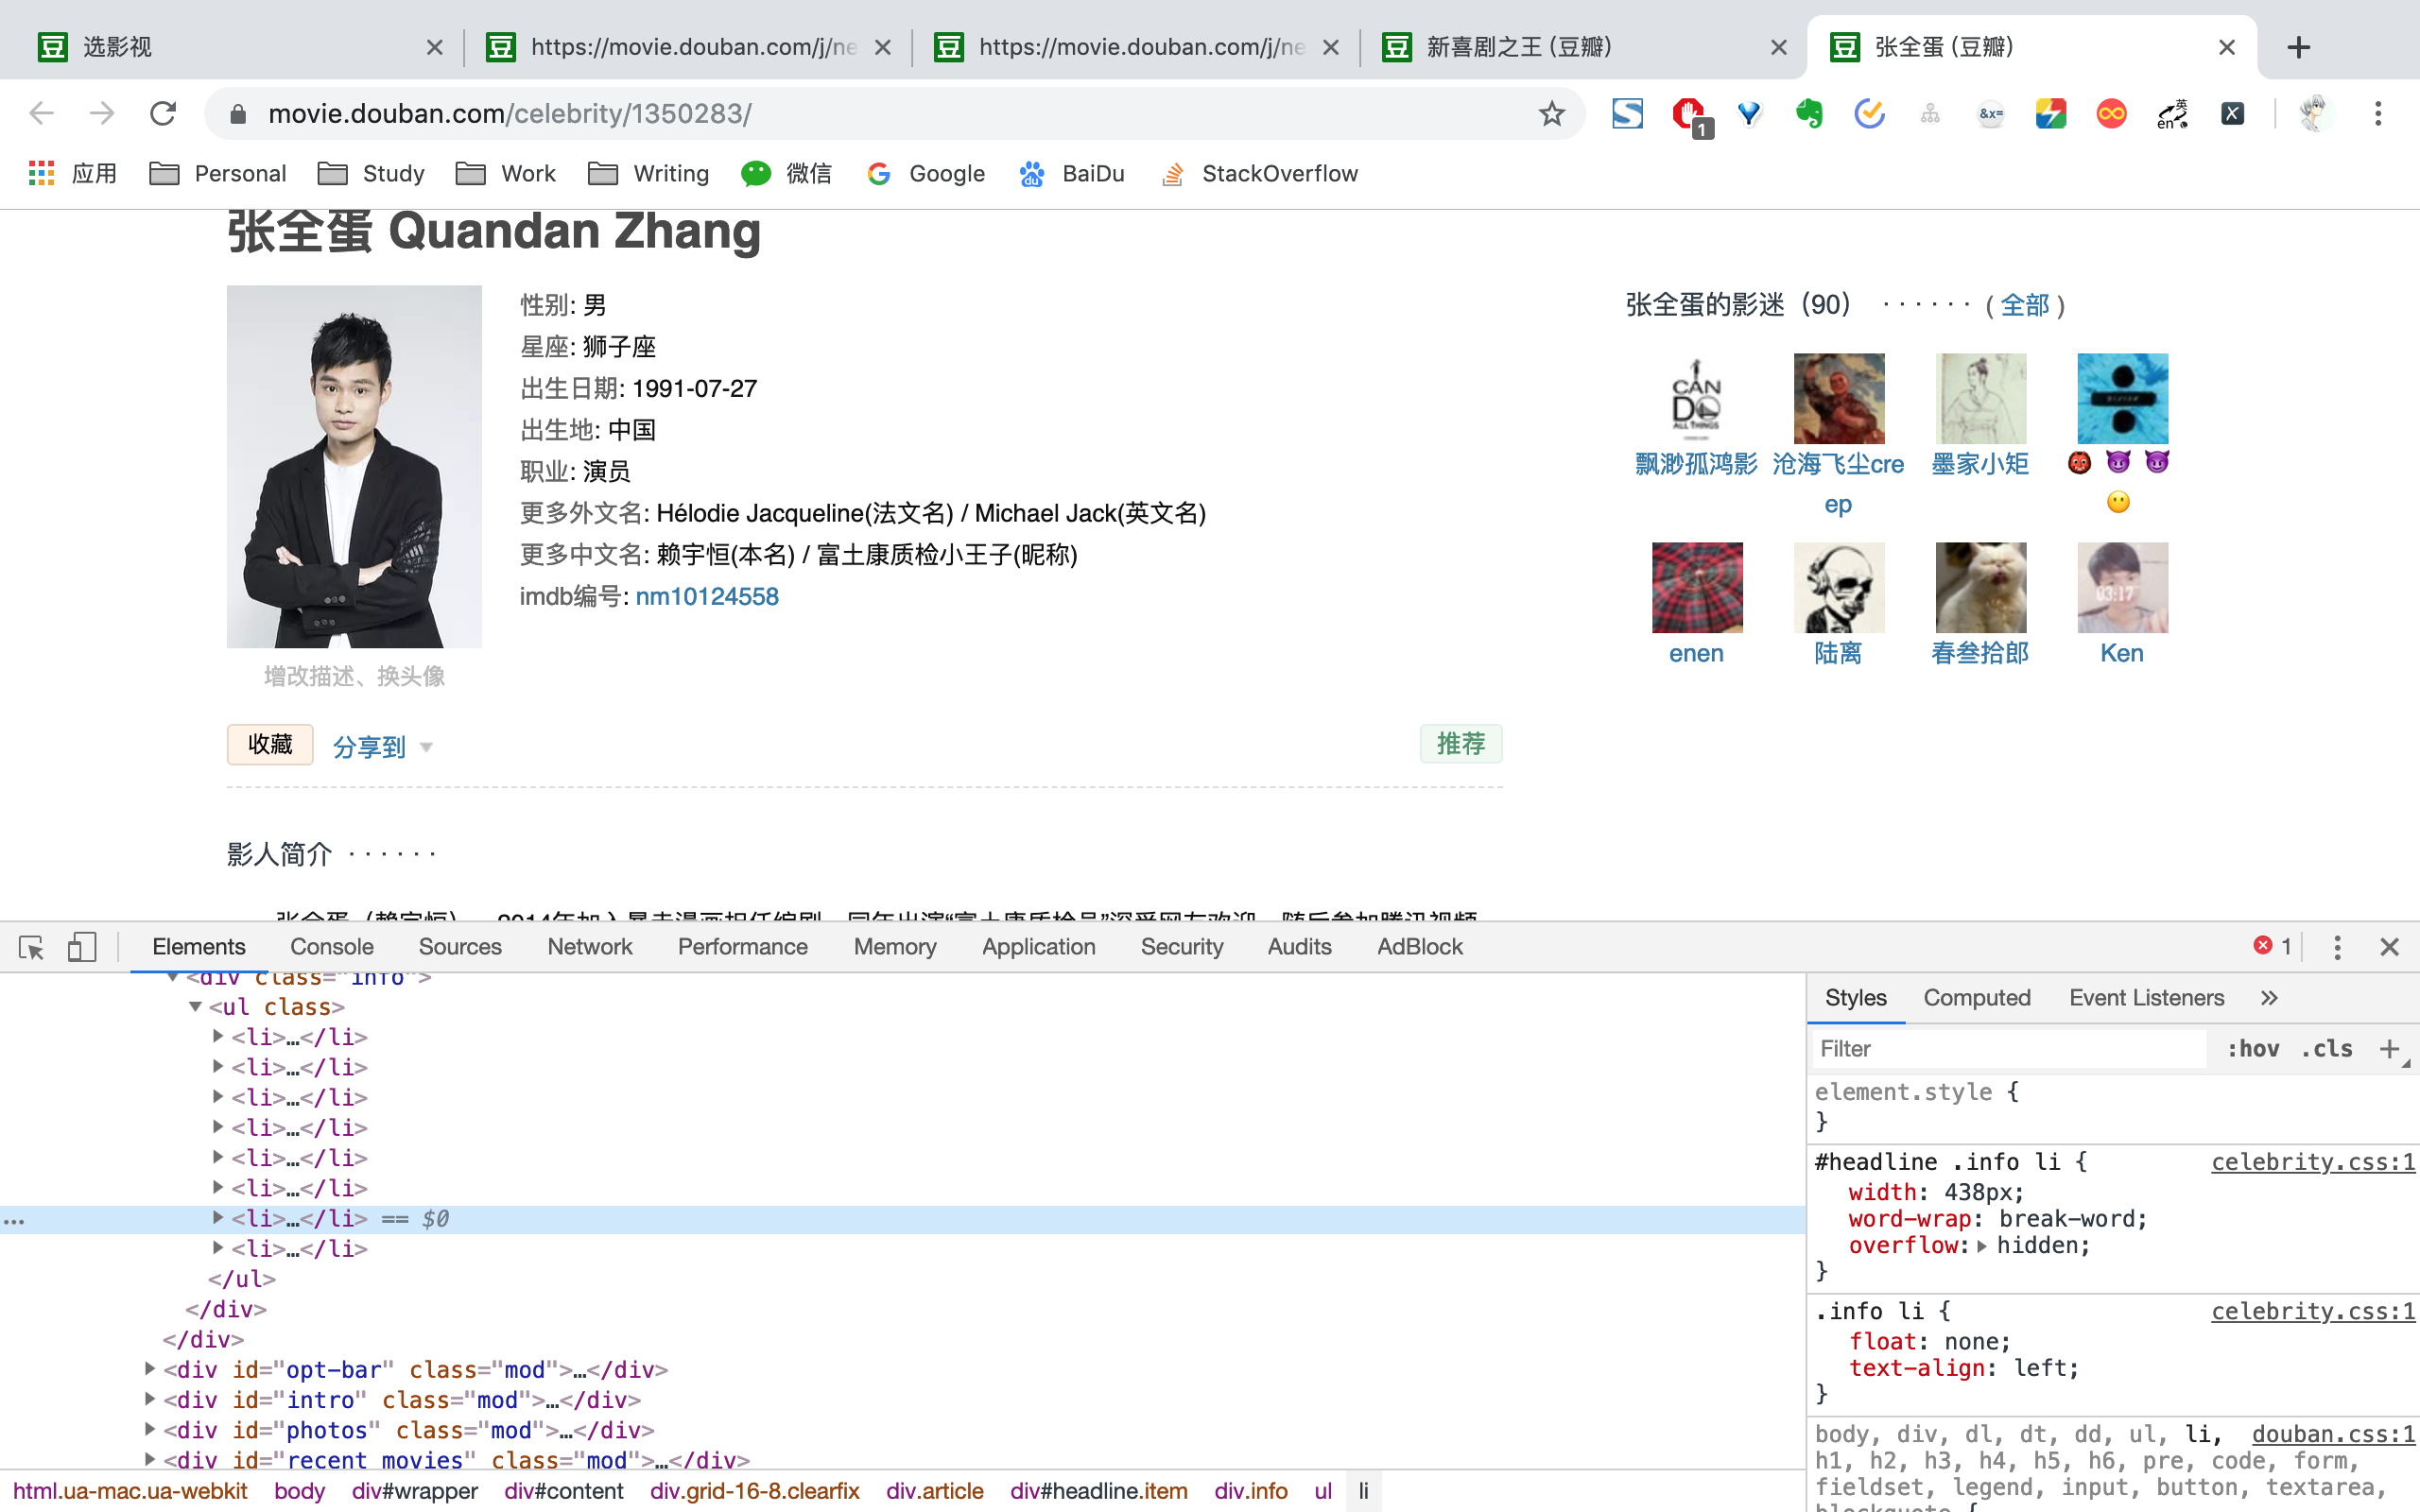Click the 收藏 collect button
Screen dimensions: 2420x1512
click(270, 744)
